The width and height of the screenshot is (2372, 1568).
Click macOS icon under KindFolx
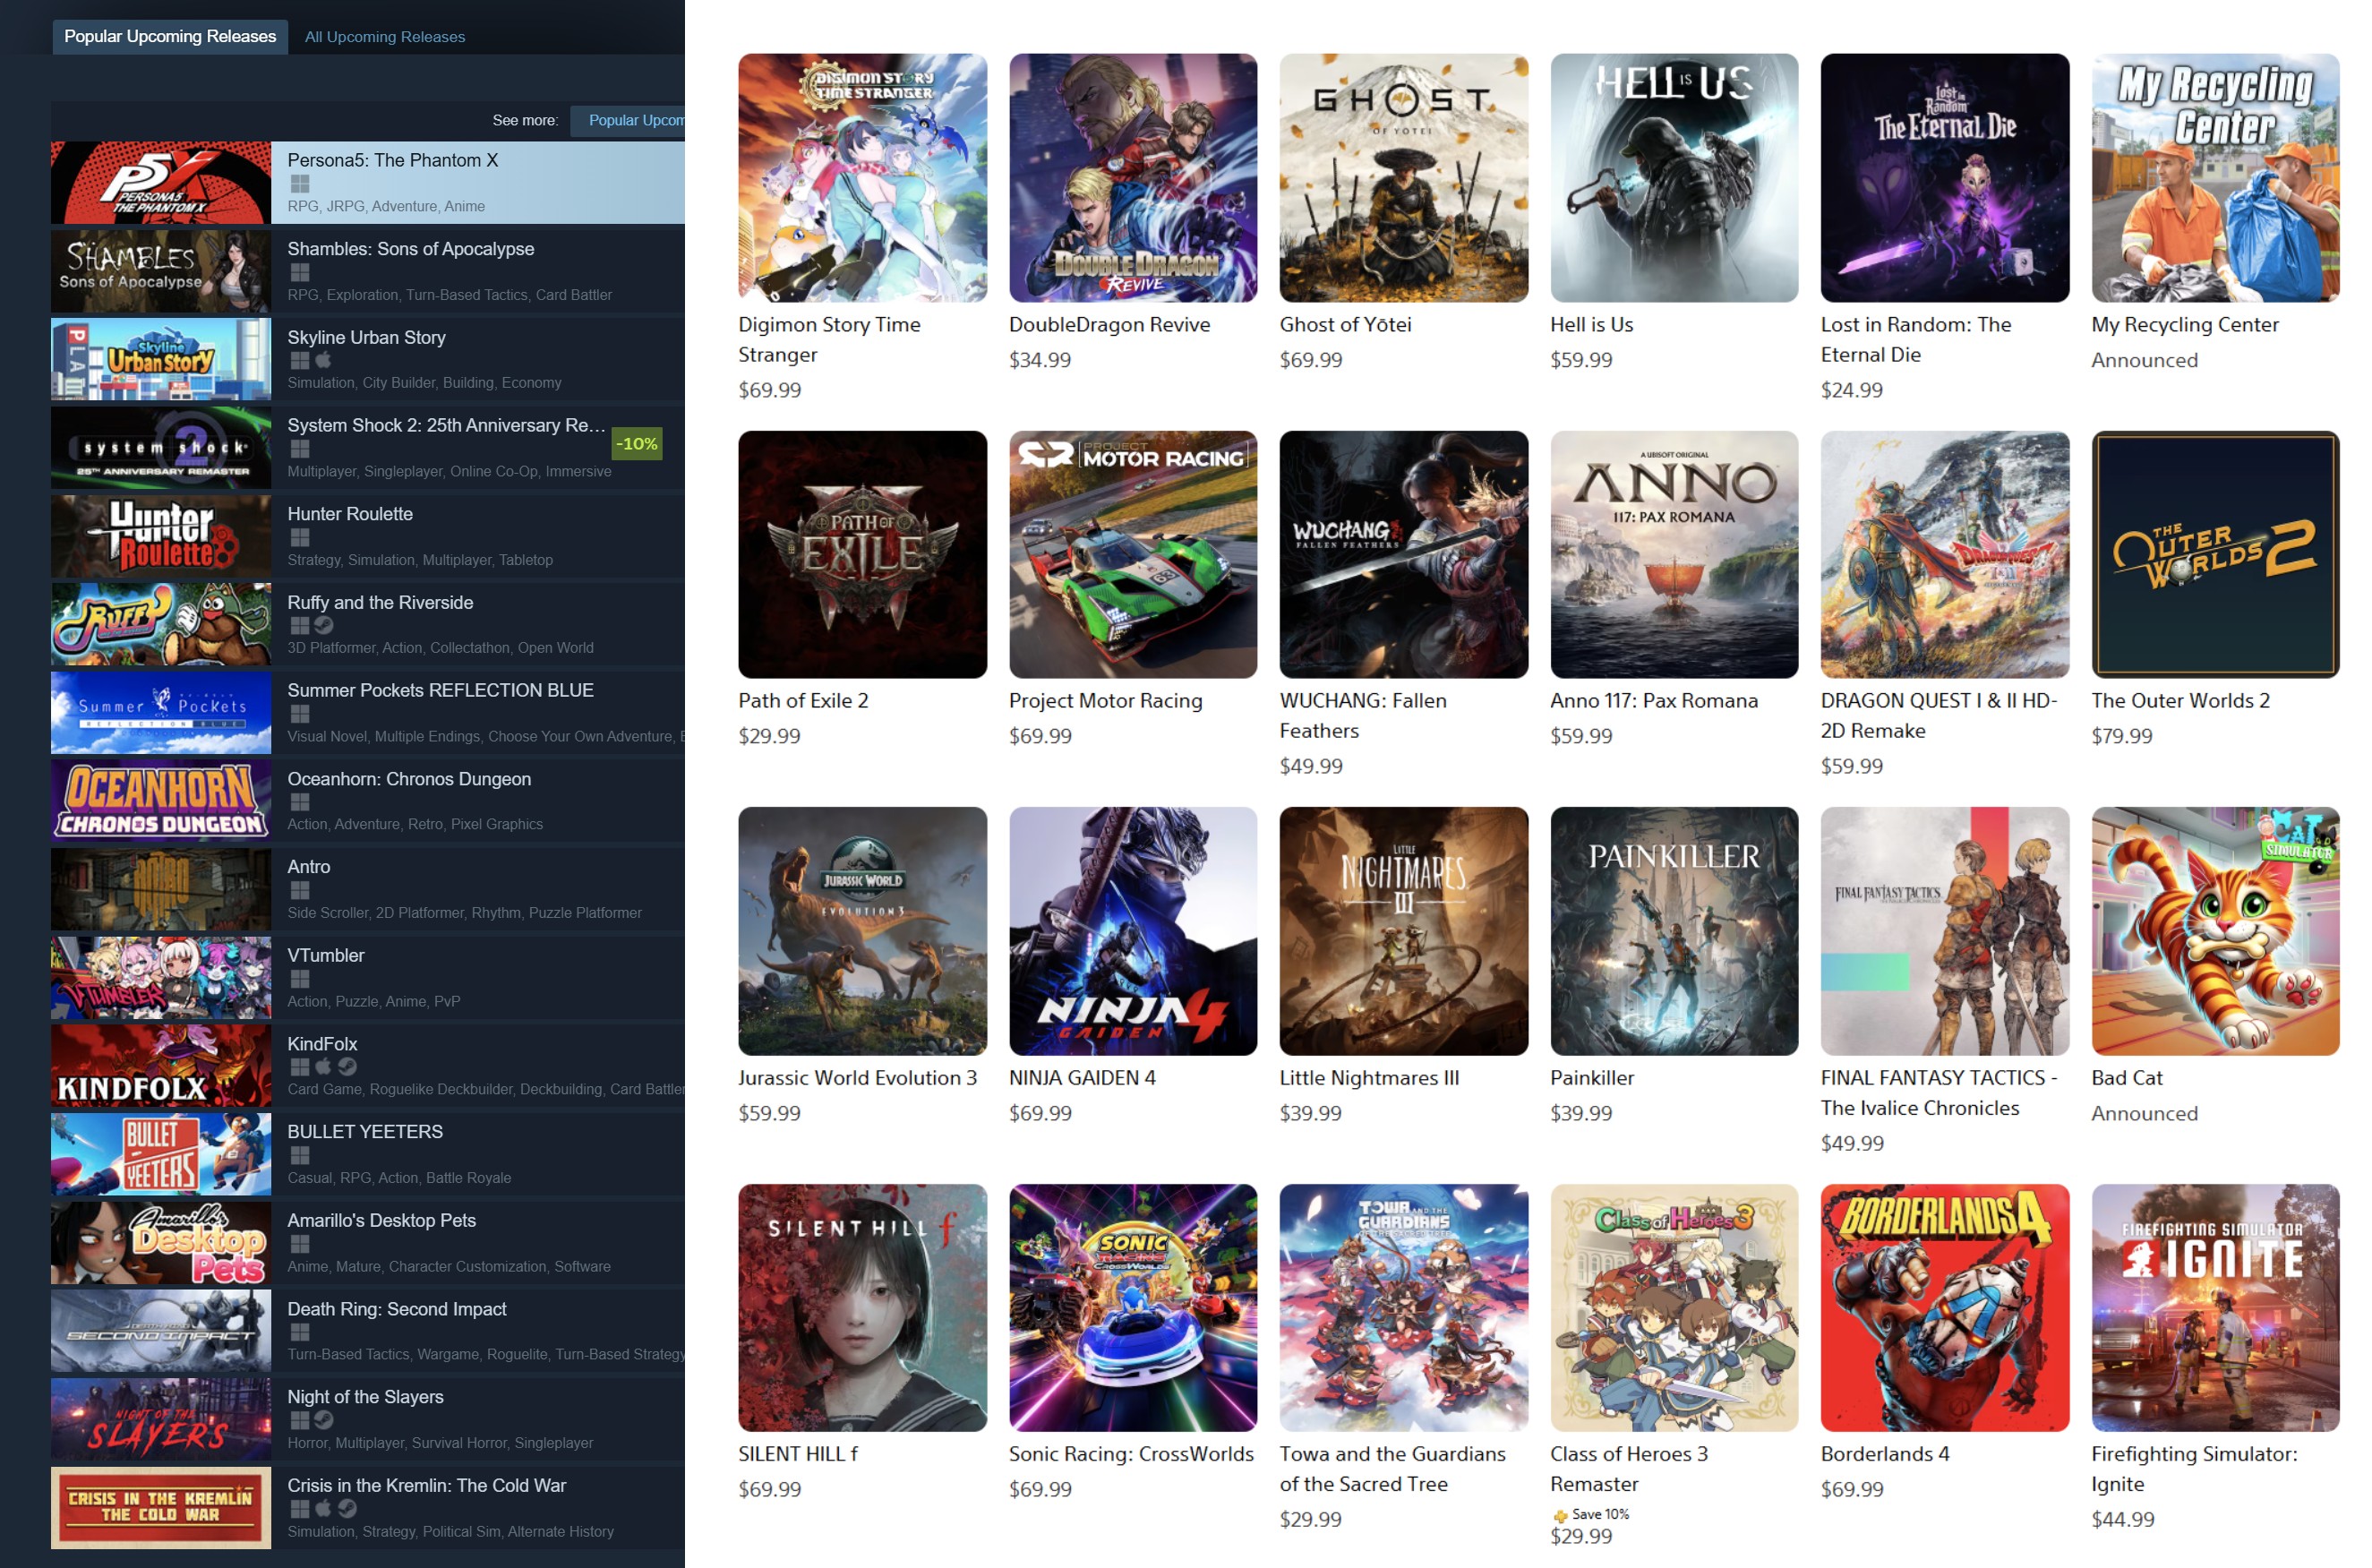(x=323, y=1067)
